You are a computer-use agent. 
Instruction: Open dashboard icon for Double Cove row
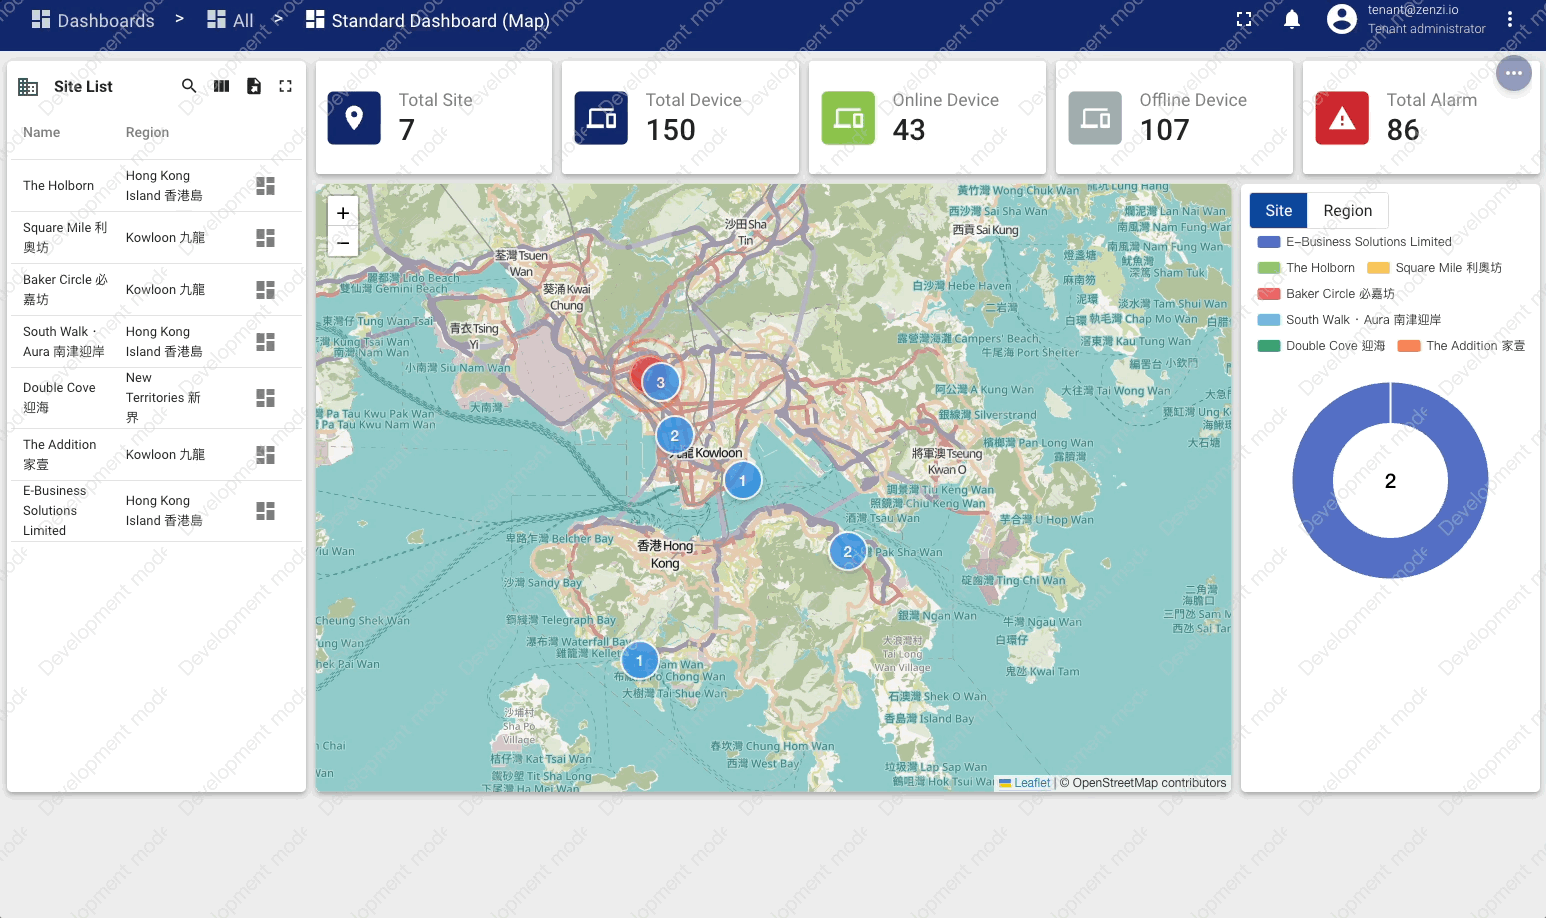(265, 398)
